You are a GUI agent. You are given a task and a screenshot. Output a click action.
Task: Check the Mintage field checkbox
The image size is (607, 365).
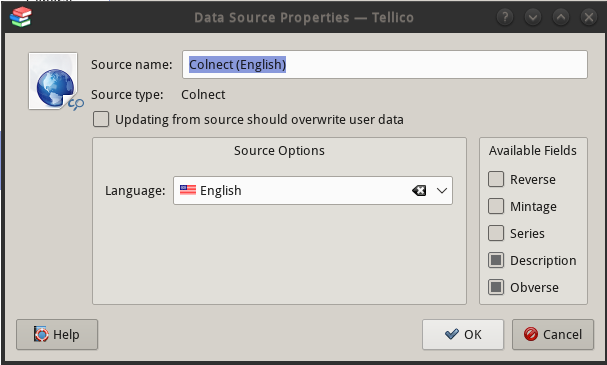[496, 206]
